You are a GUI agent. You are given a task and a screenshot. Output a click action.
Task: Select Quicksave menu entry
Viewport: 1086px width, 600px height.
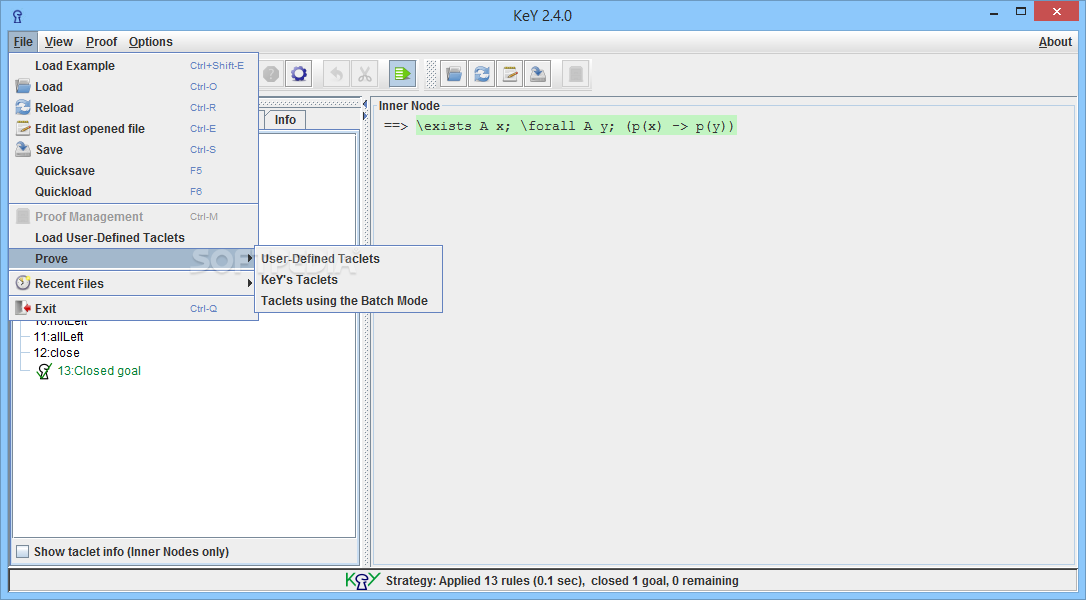click(x=134, y=170)
